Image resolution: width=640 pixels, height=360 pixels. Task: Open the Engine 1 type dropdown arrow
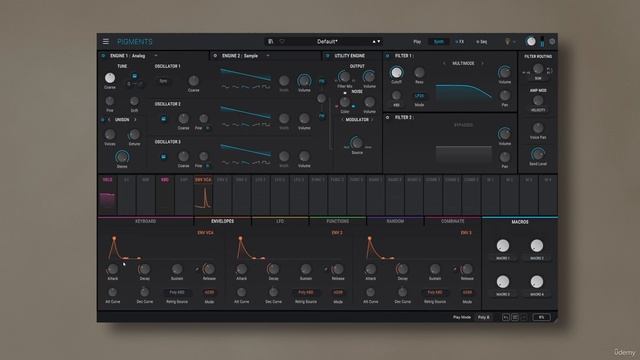pos(156,56)
